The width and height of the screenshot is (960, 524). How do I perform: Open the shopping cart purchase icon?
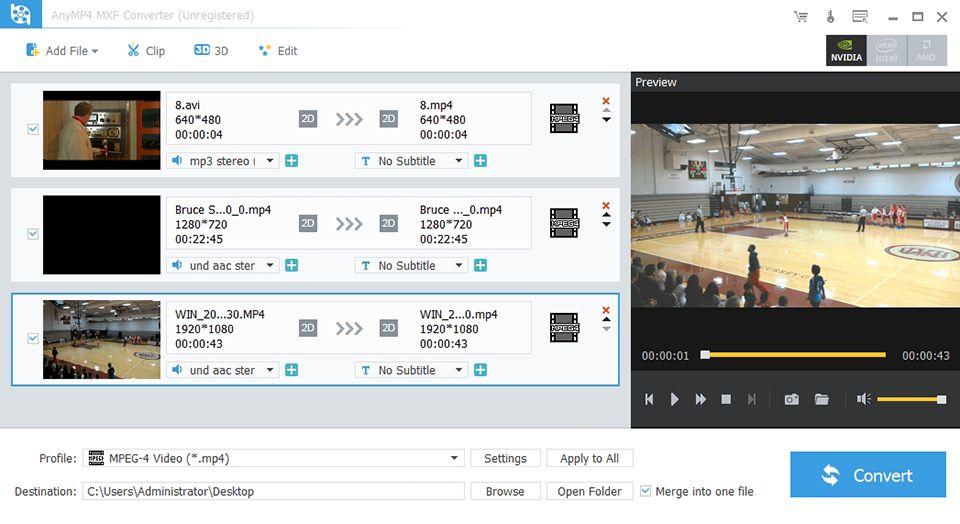pyautogui.click(x=800, y=16)
